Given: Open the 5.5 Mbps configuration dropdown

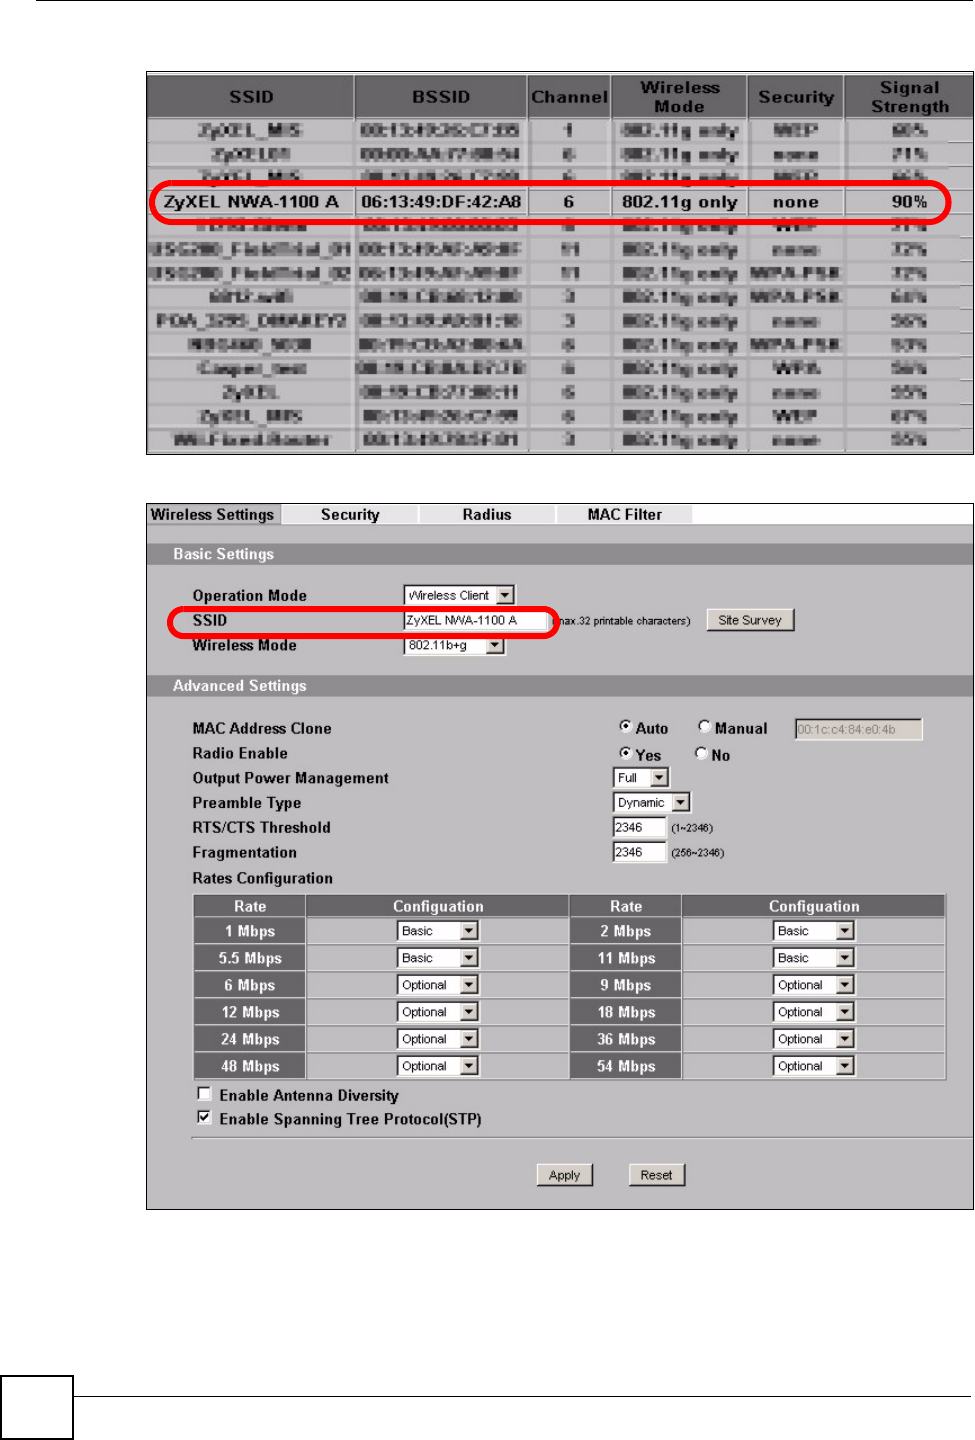Looking at the screenshot, I should (x=438, y=958).
